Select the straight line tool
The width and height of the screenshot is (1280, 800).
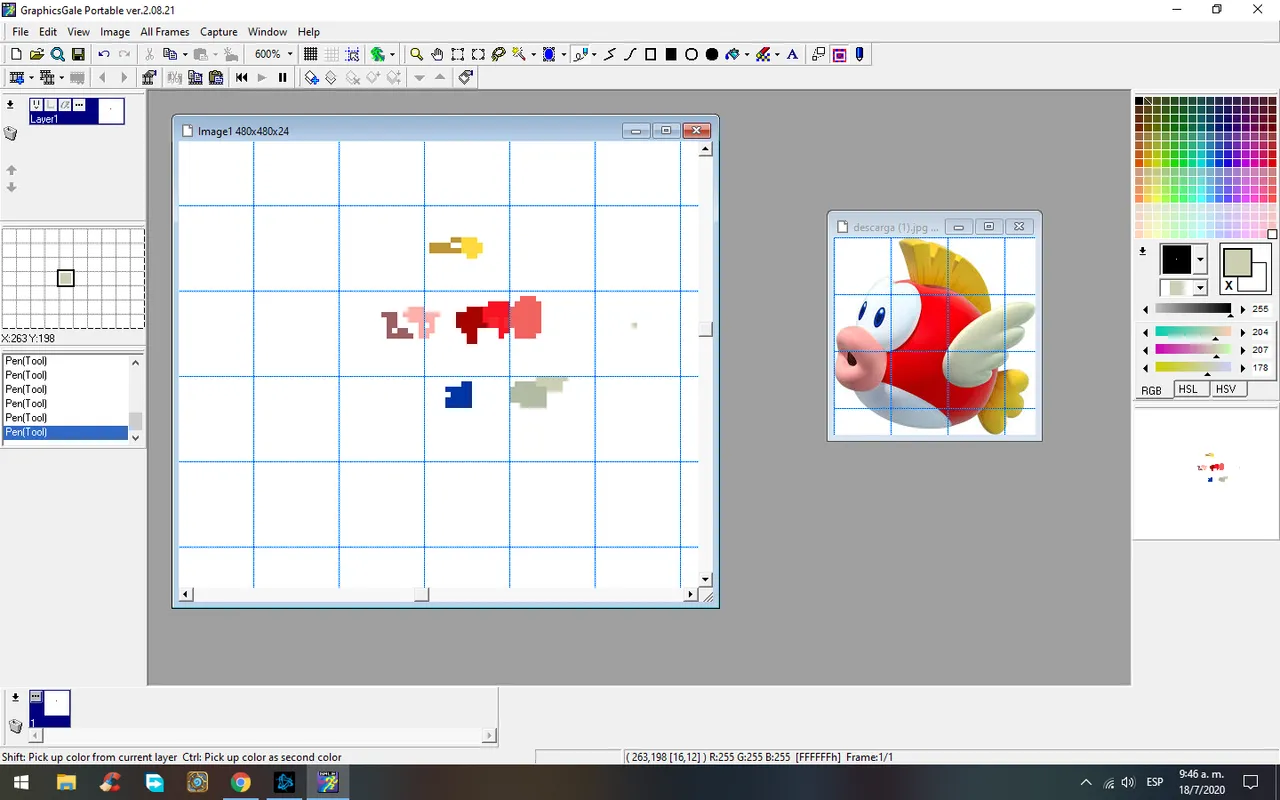click(610, 54)
